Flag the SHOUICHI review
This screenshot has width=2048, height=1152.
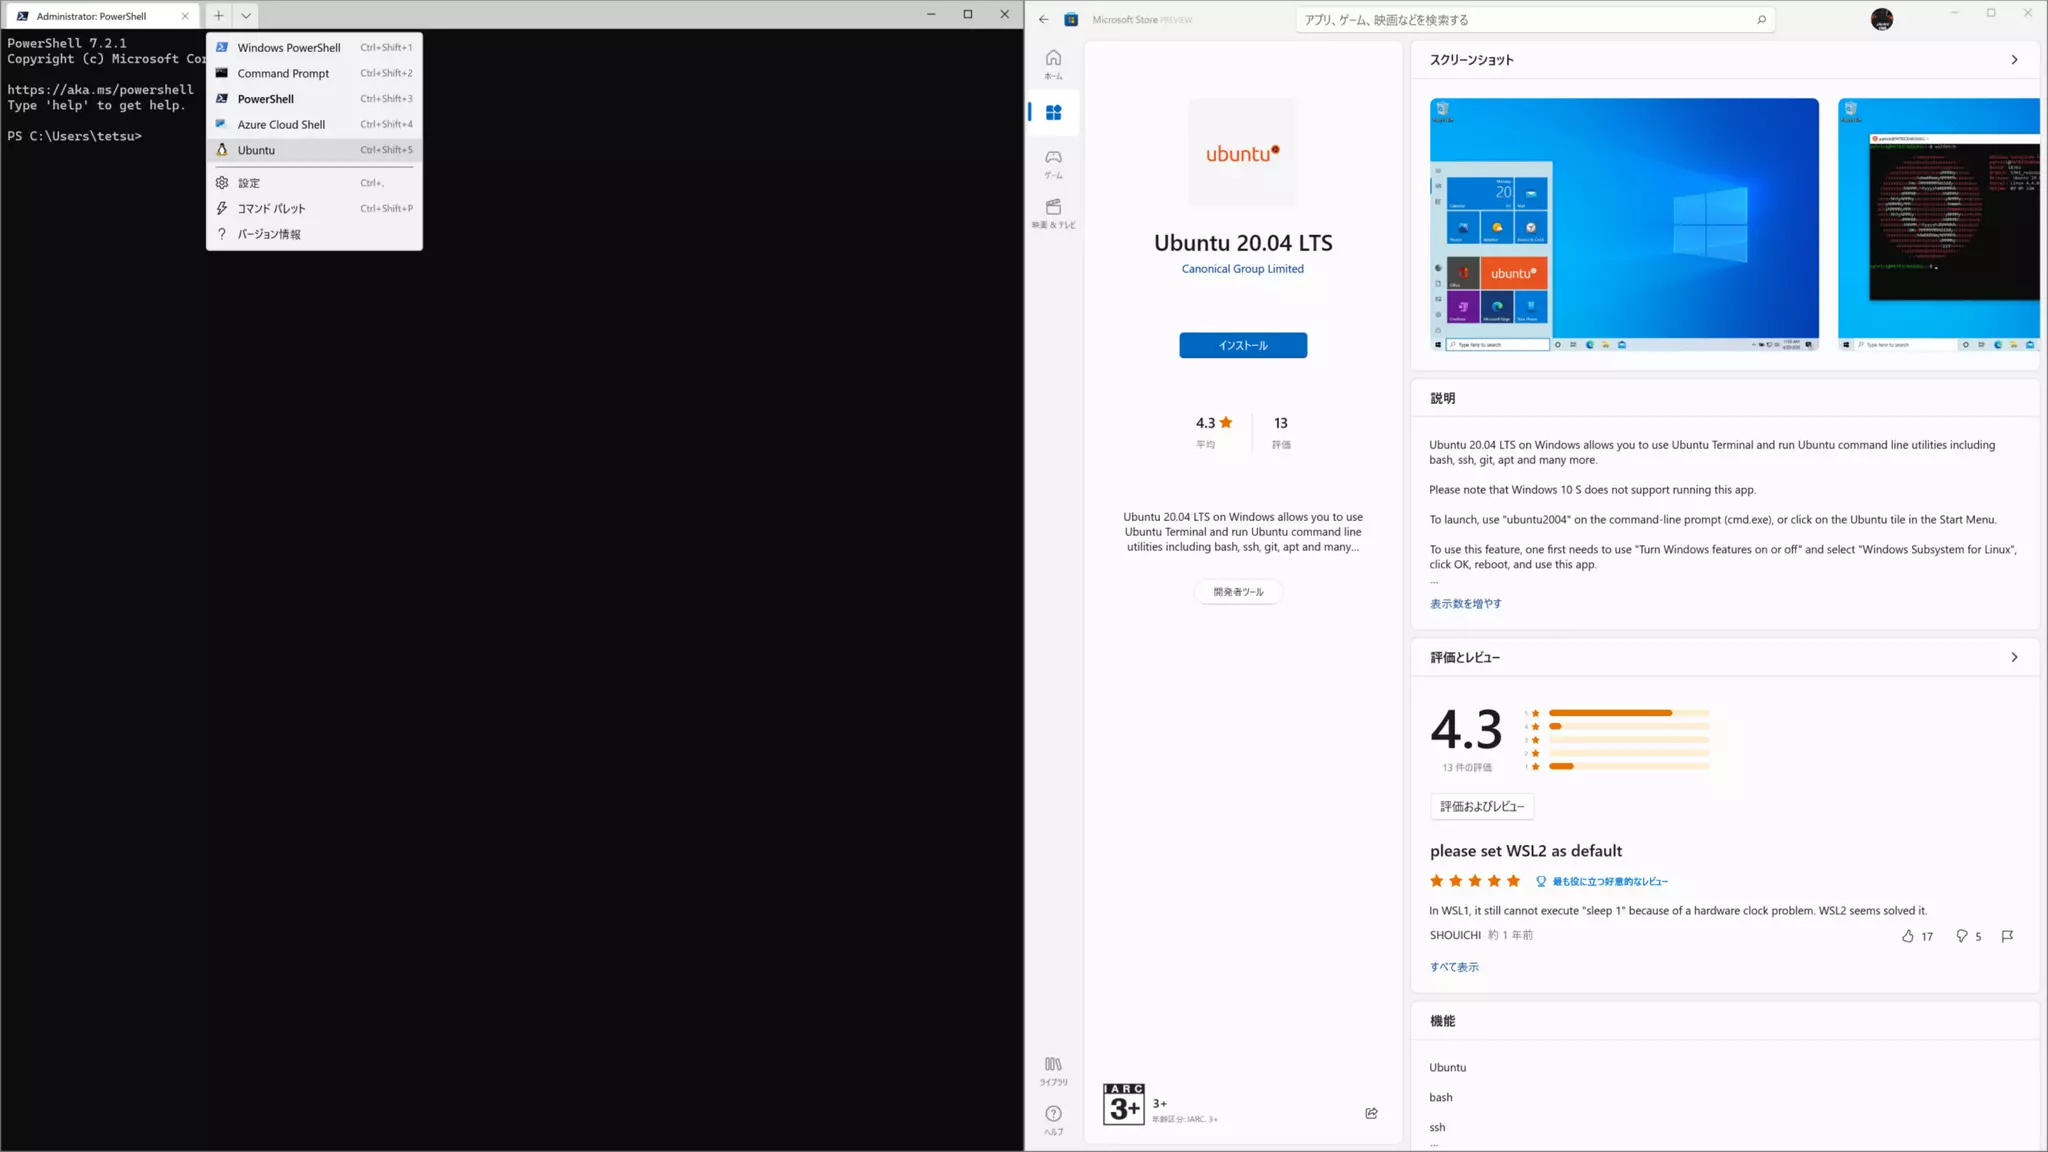tap(2006, 936)
